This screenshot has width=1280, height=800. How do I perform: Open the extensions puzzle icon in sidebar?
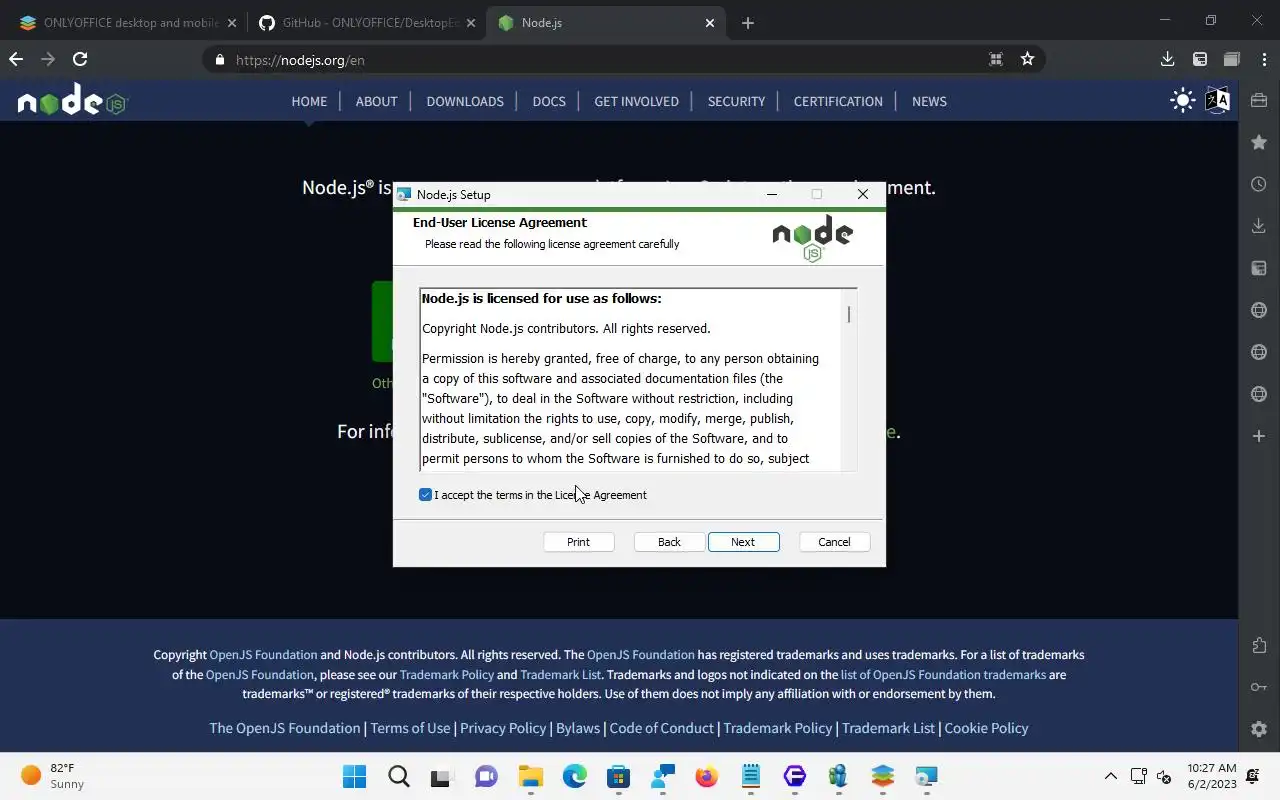coord(1259,645)
